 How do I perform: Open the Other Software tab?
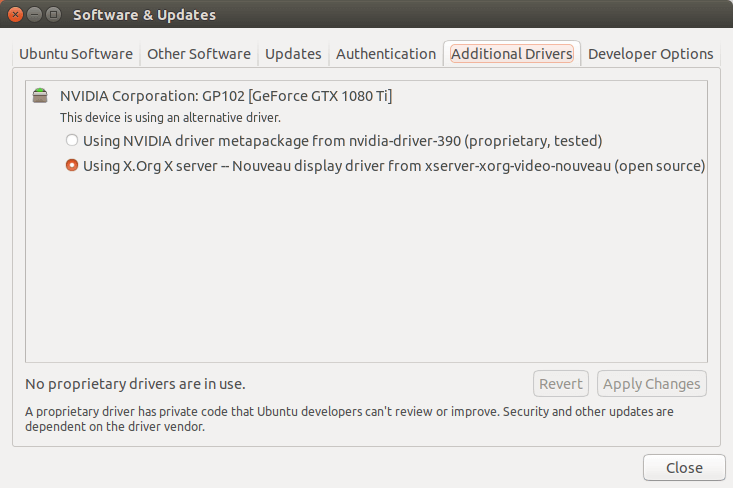[199, 54]
